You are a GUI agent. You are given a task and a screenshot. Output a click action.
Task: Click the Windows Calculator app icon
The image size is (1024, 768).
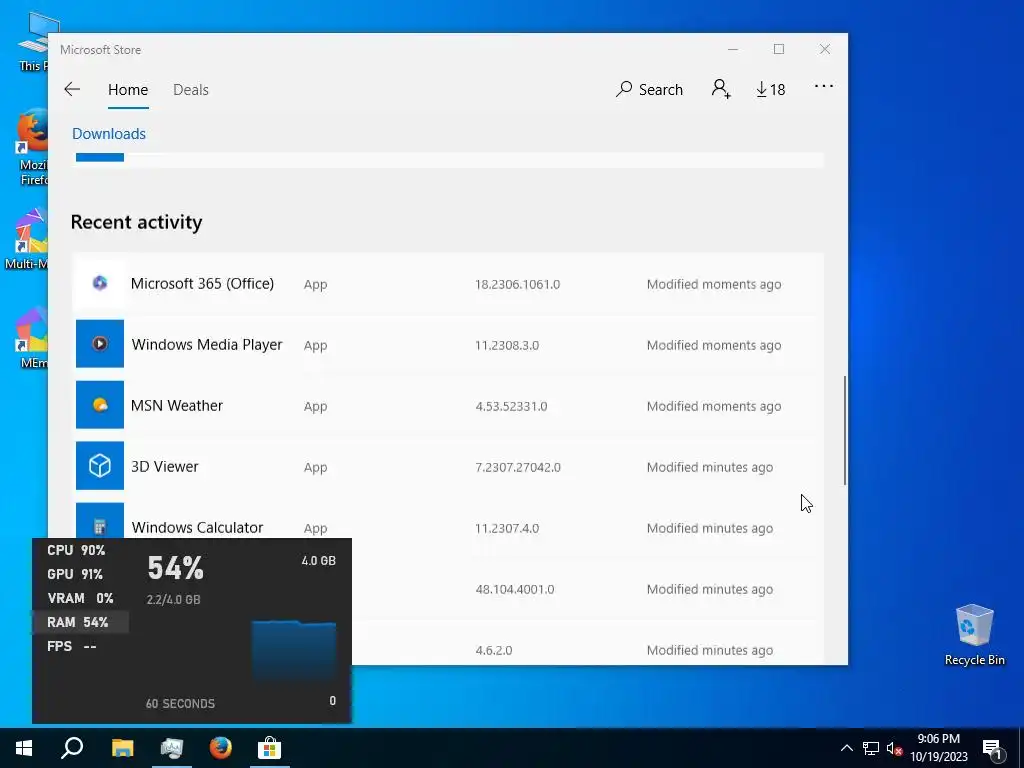click(x=100, y=521)
